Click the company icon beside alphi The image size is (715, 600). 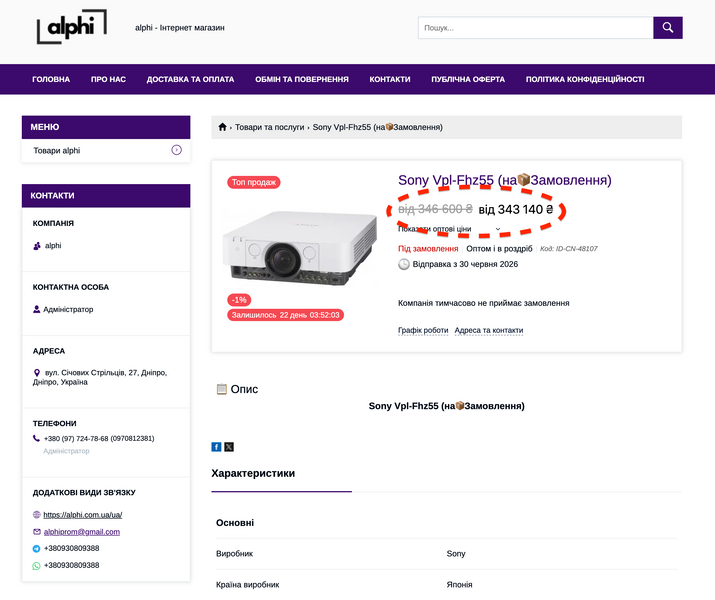[37, 246]
